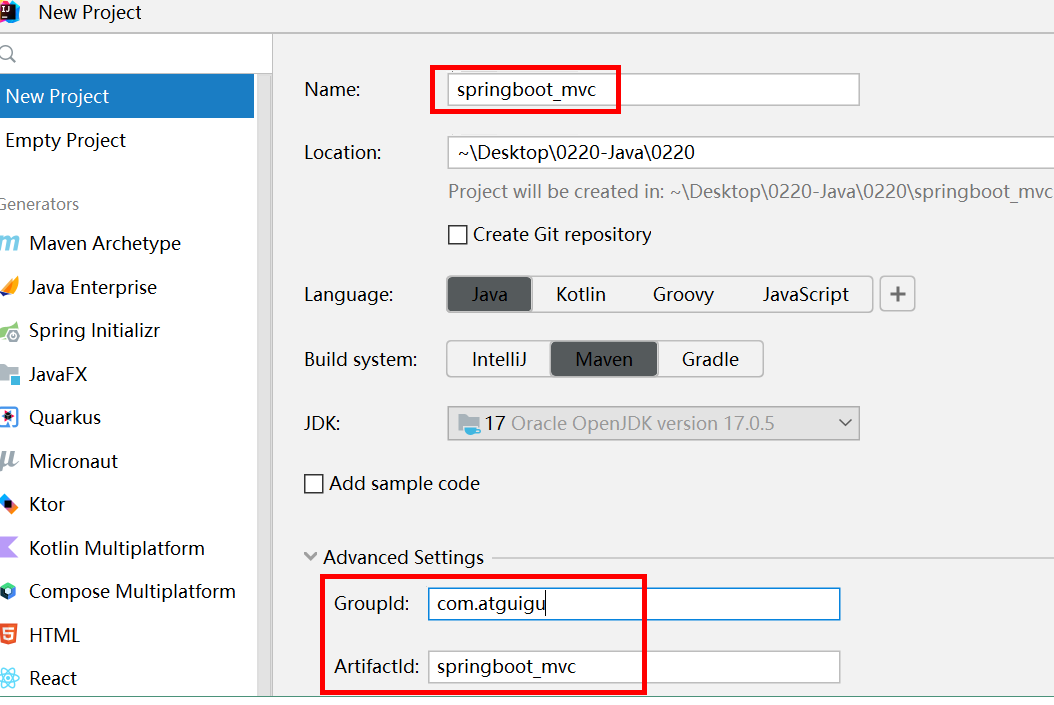Click into the GroupId text field
Screen dimensions: 1054x705
pos(634,604)
